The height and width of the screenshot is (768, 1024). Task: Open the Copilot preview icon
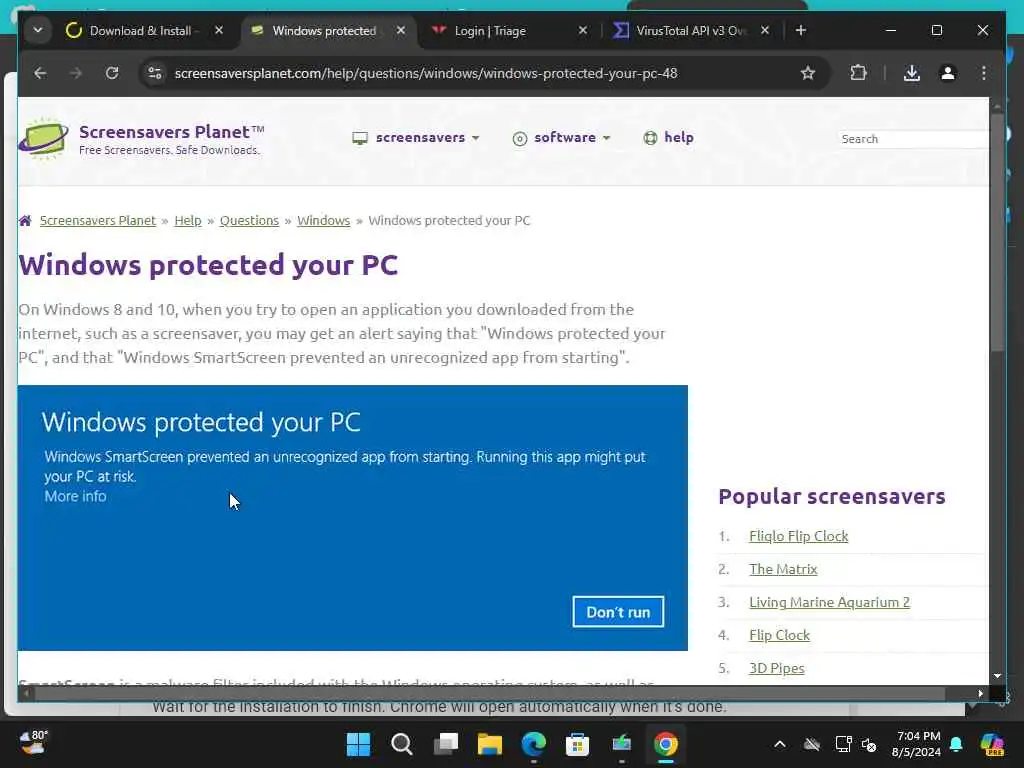click(992, 744)
